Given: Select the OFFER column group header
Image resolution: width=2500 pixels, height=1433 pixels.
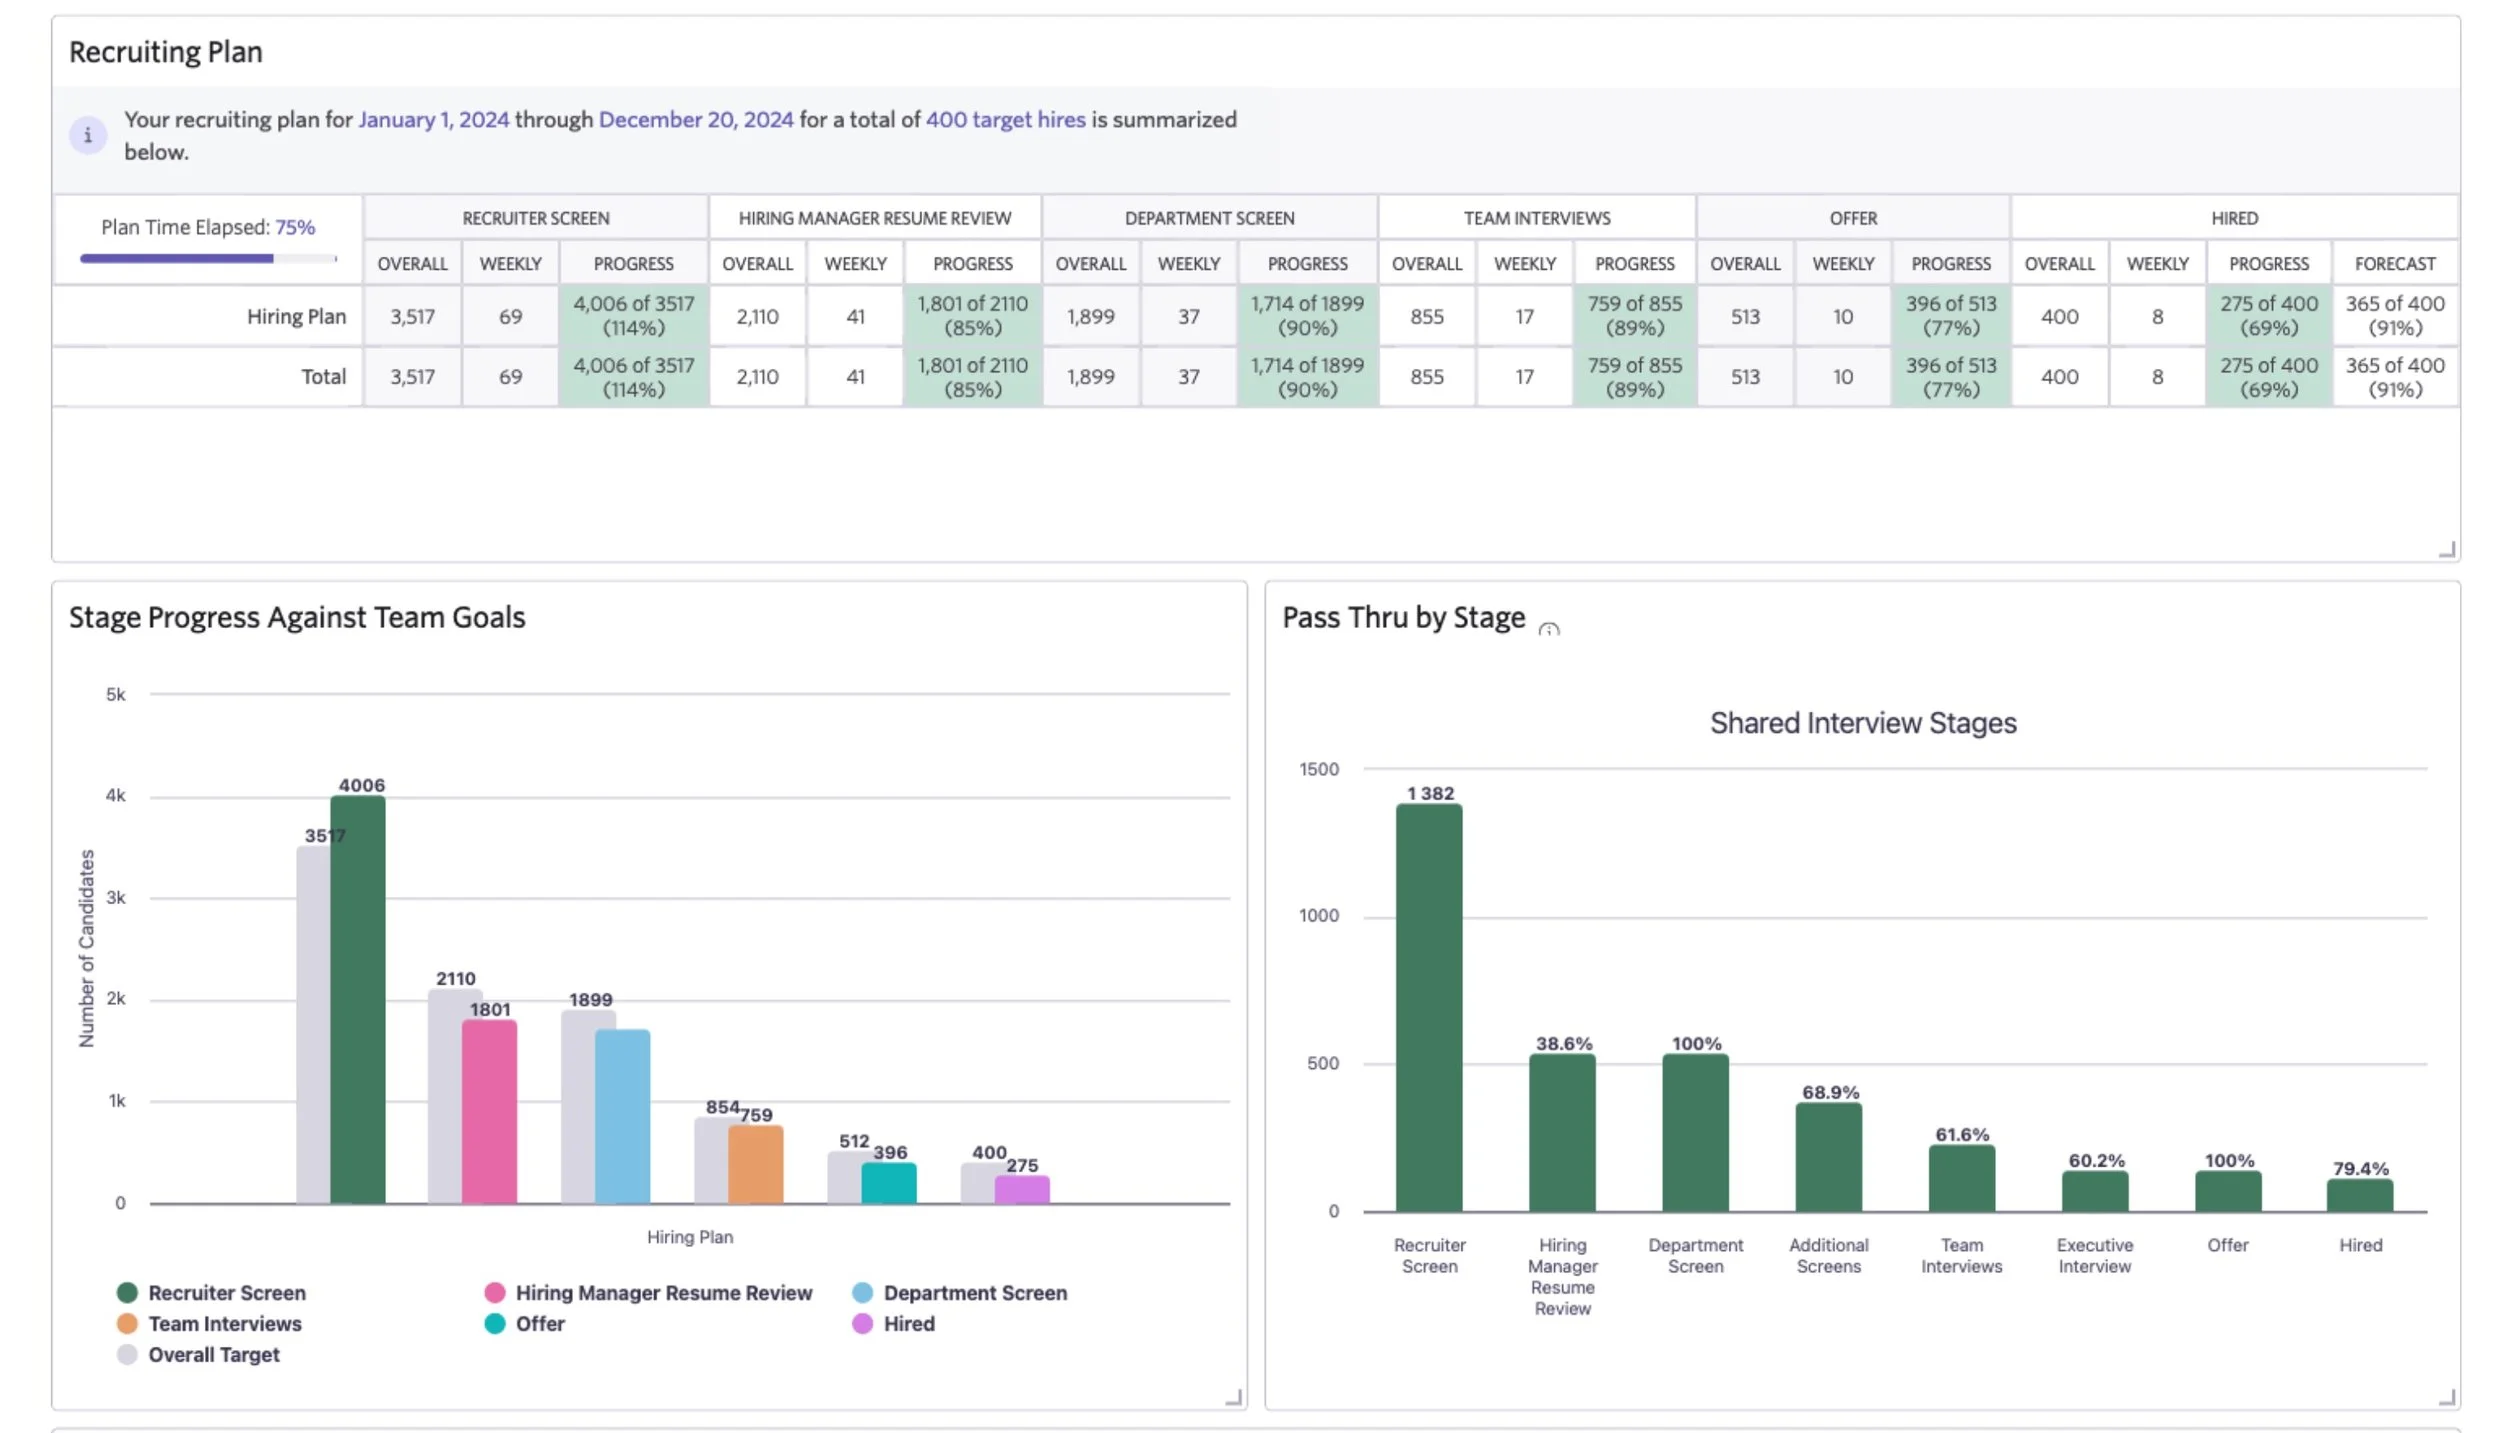Looking at the screenshot, I should pyautogui.click(x=1853, y=217).
